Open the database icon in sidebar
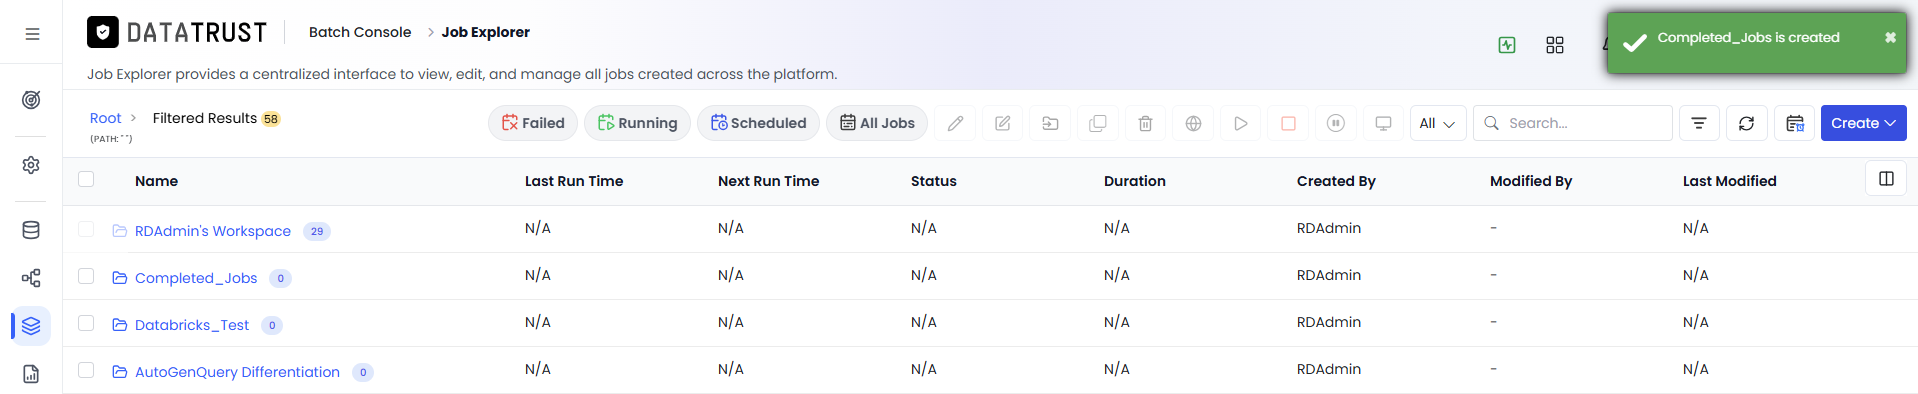The width and height of the screenshot is (1918, 394). pos(31,230)
